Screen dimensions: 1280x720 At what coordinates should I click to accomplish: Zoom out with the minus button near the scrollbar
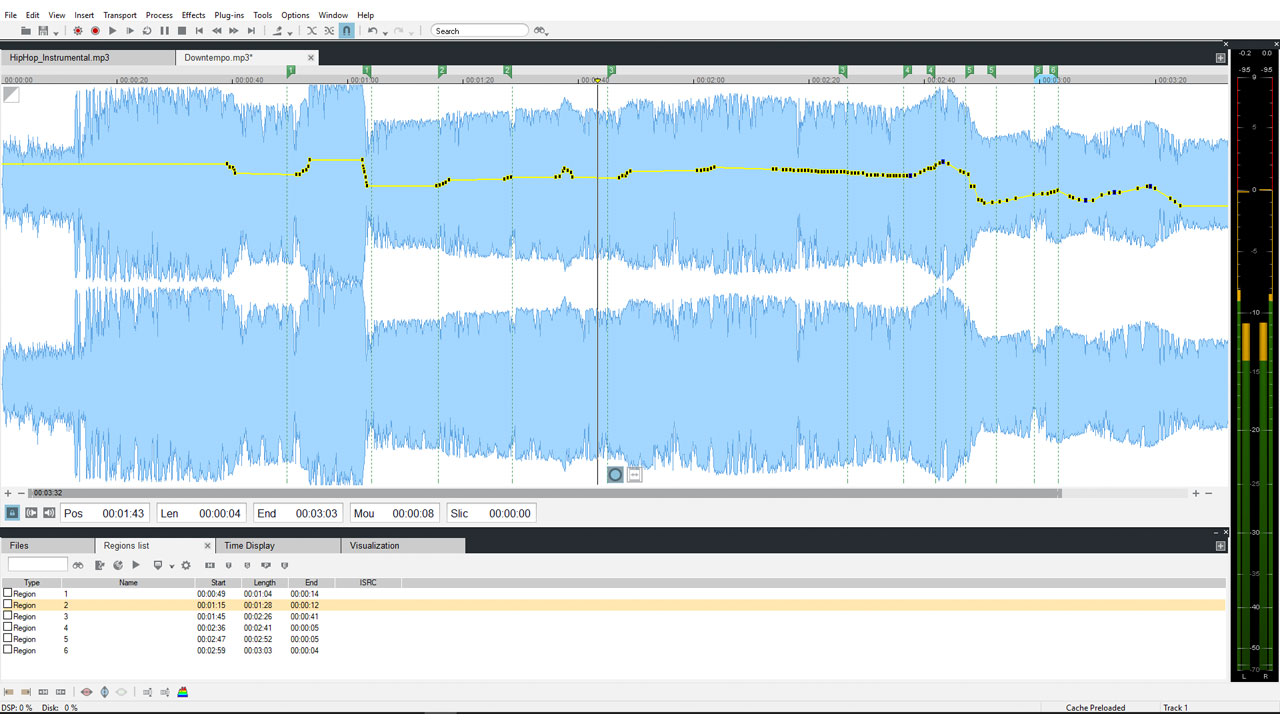[x=1209, y=492]
